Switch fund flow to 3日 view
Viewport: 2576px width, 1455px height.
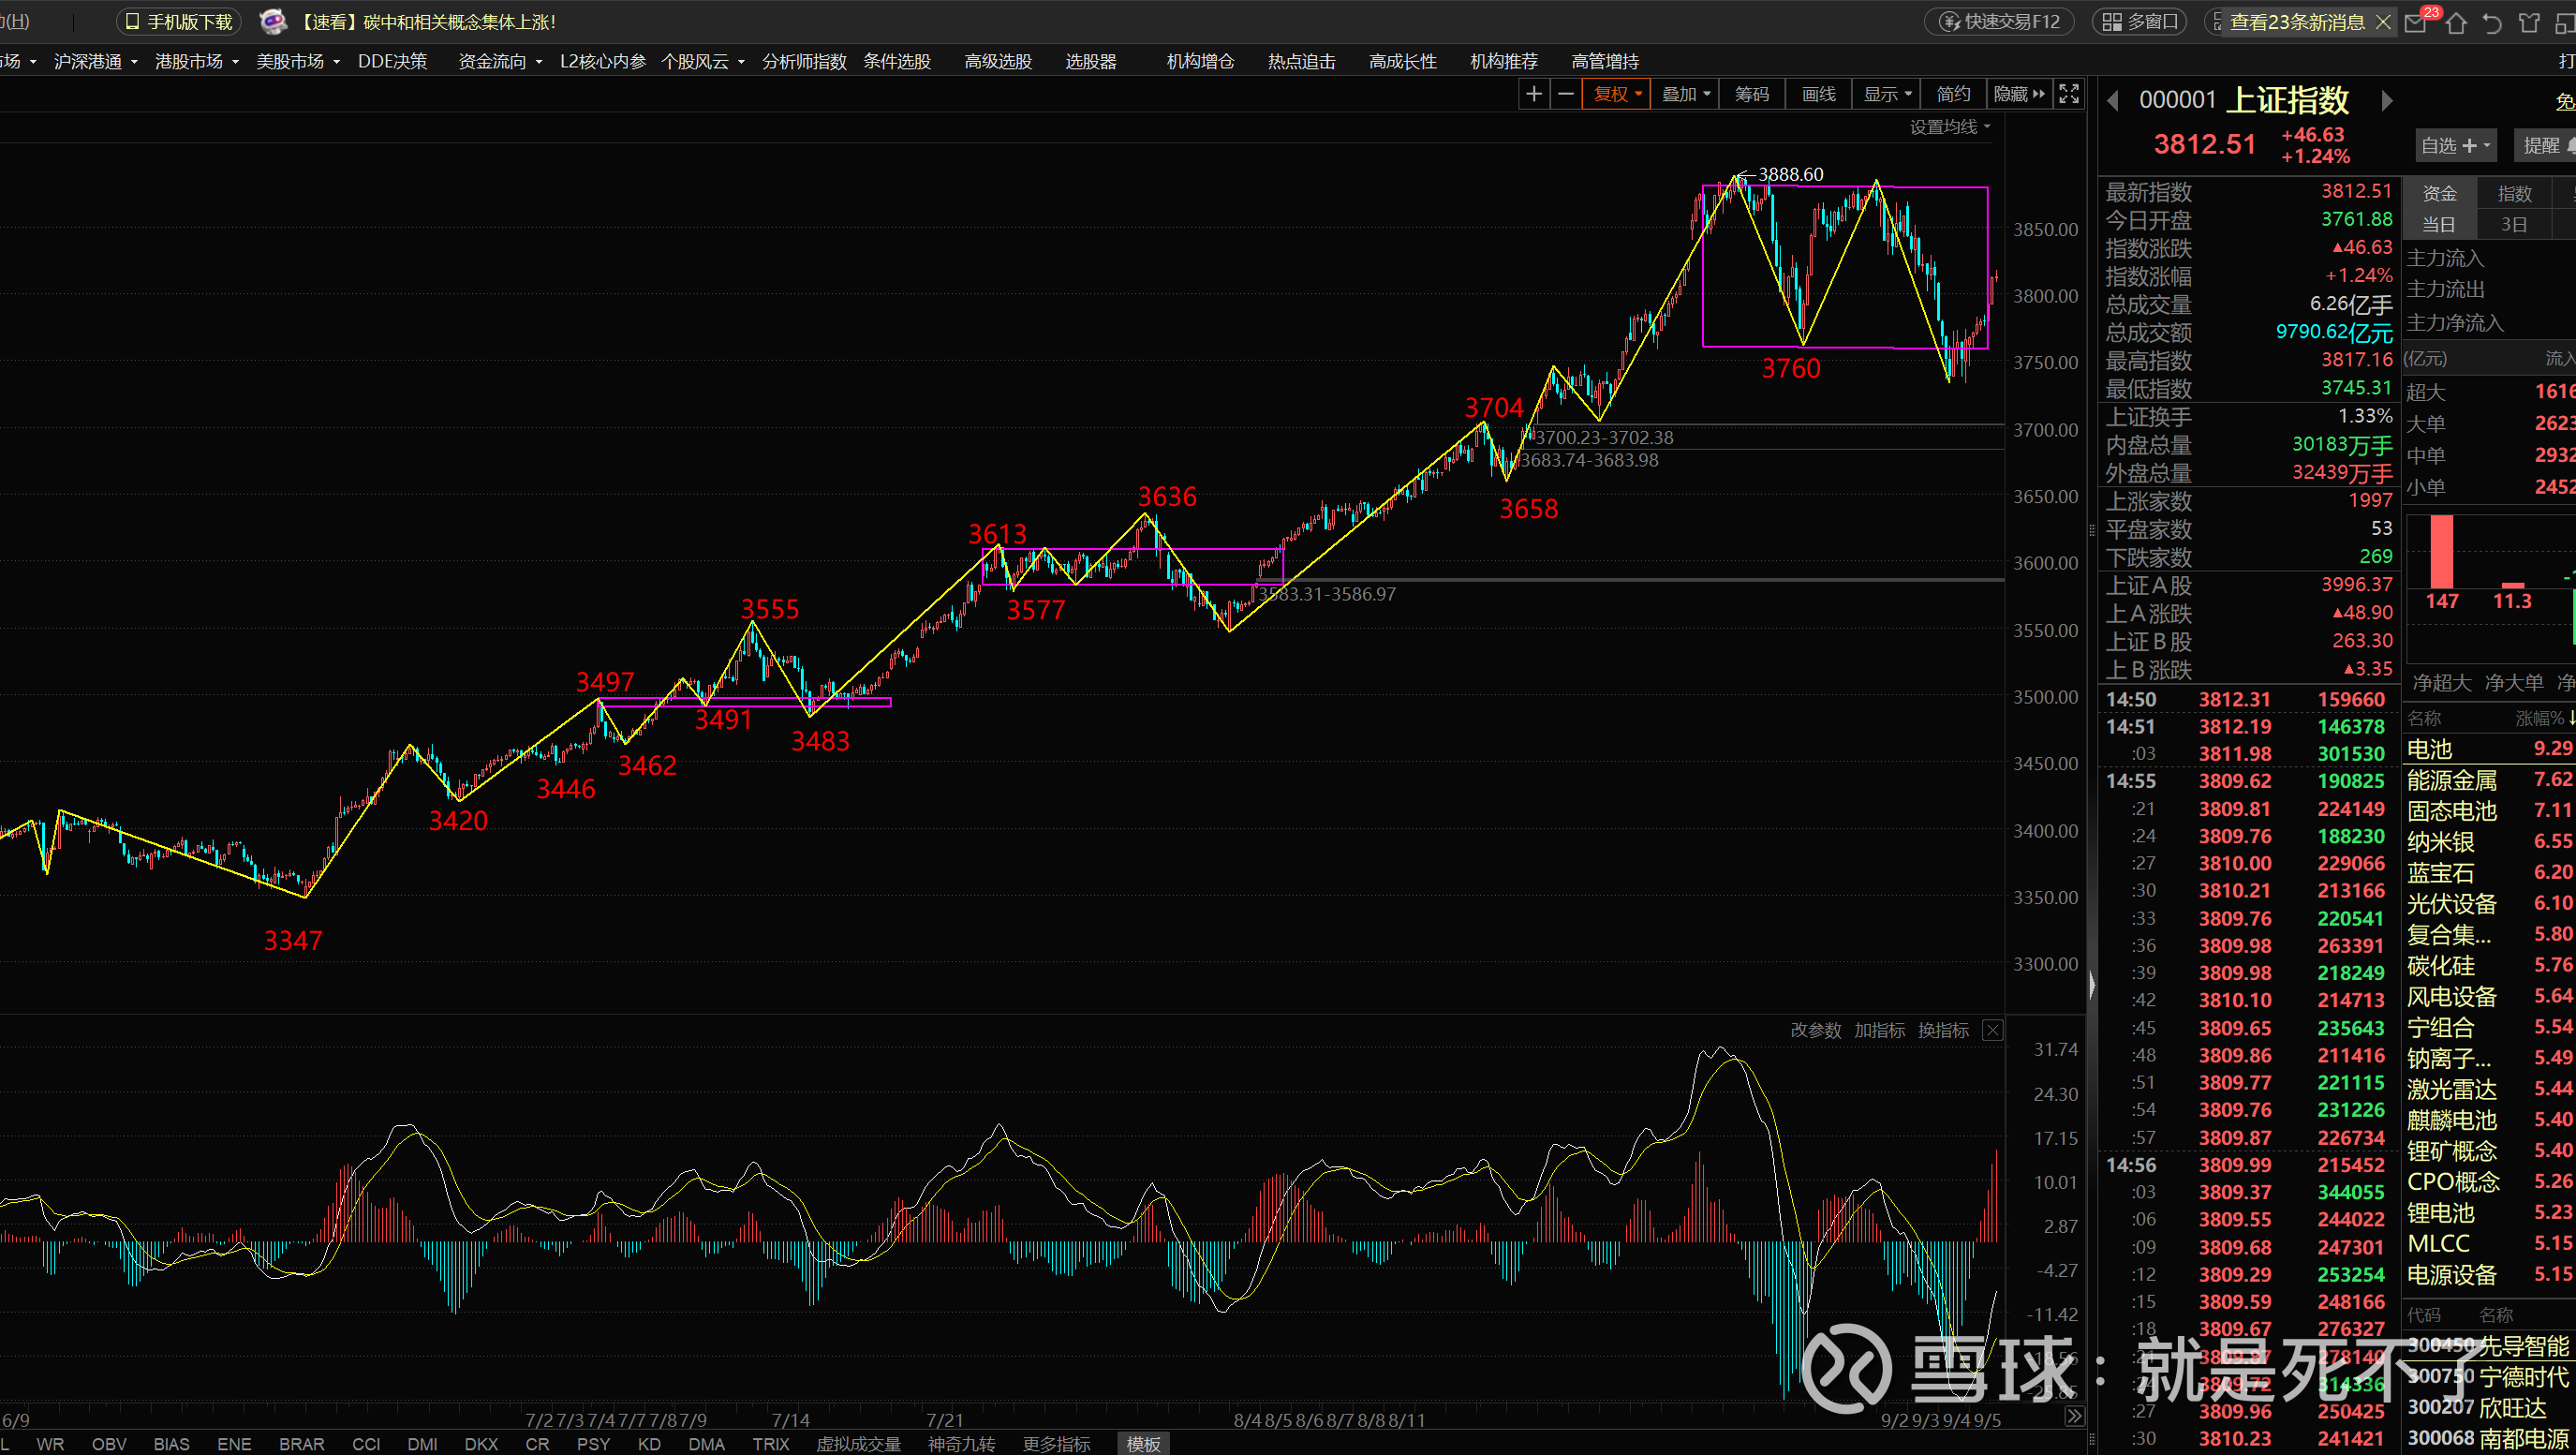tap(2514, 225)
